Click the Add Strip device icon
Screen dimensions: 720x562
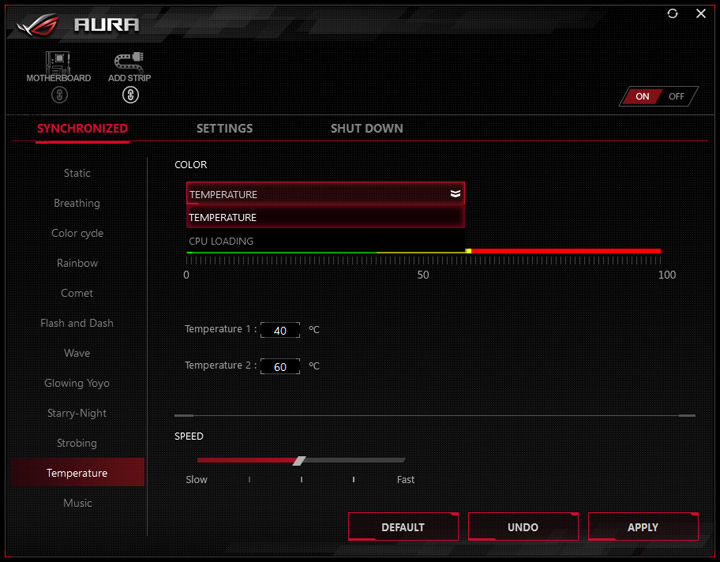point(129,62)
